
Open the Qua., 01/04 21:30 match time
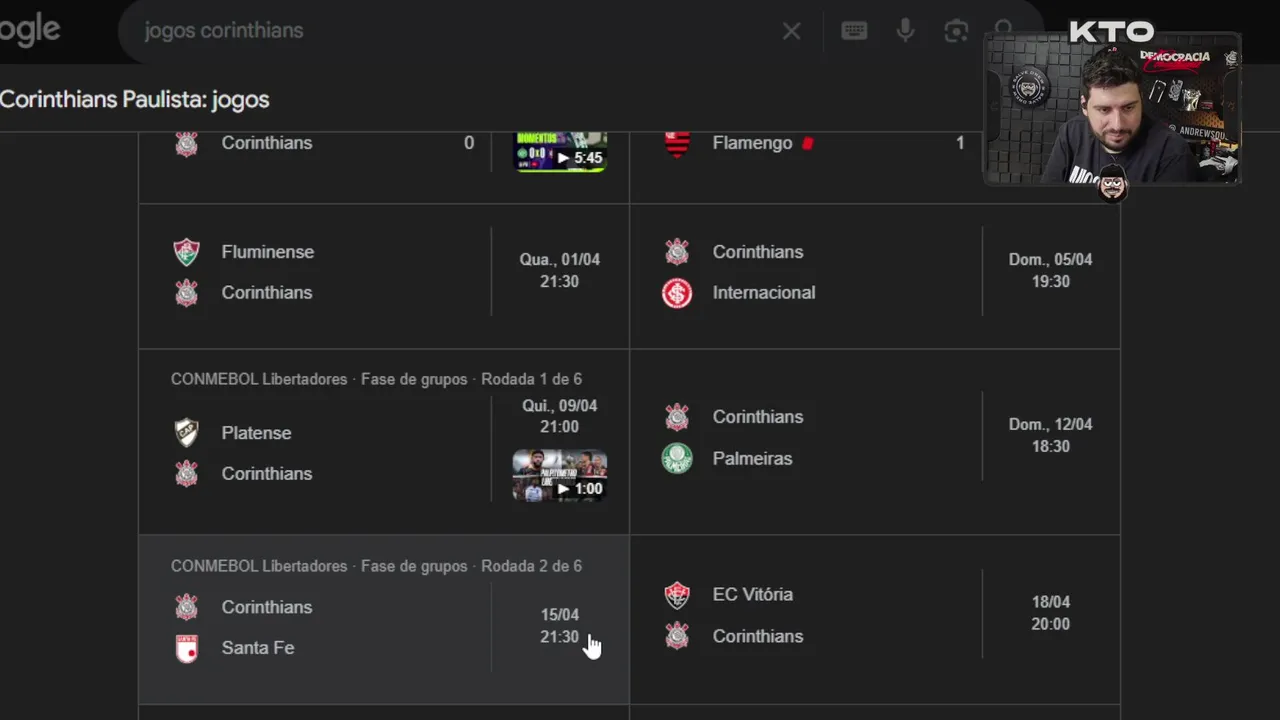(x=559, y=270)
